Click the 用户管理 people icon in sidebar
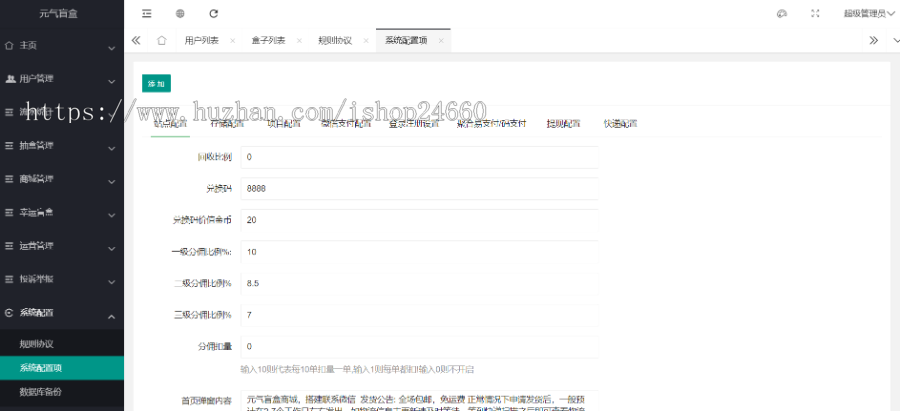This screenshot has width=900, height=411. click(x=10, y=79)
